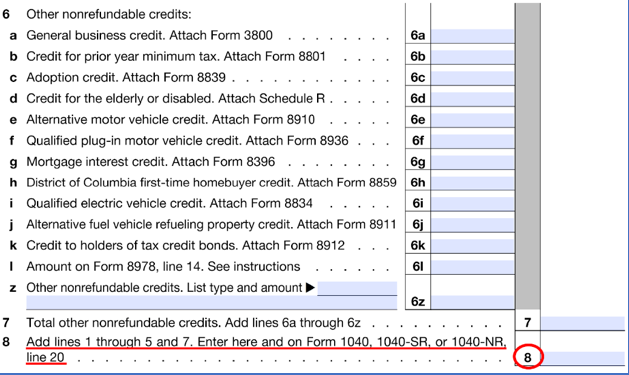
Task: Click the 6k tax credit bonds field
Action: [473, 245]
